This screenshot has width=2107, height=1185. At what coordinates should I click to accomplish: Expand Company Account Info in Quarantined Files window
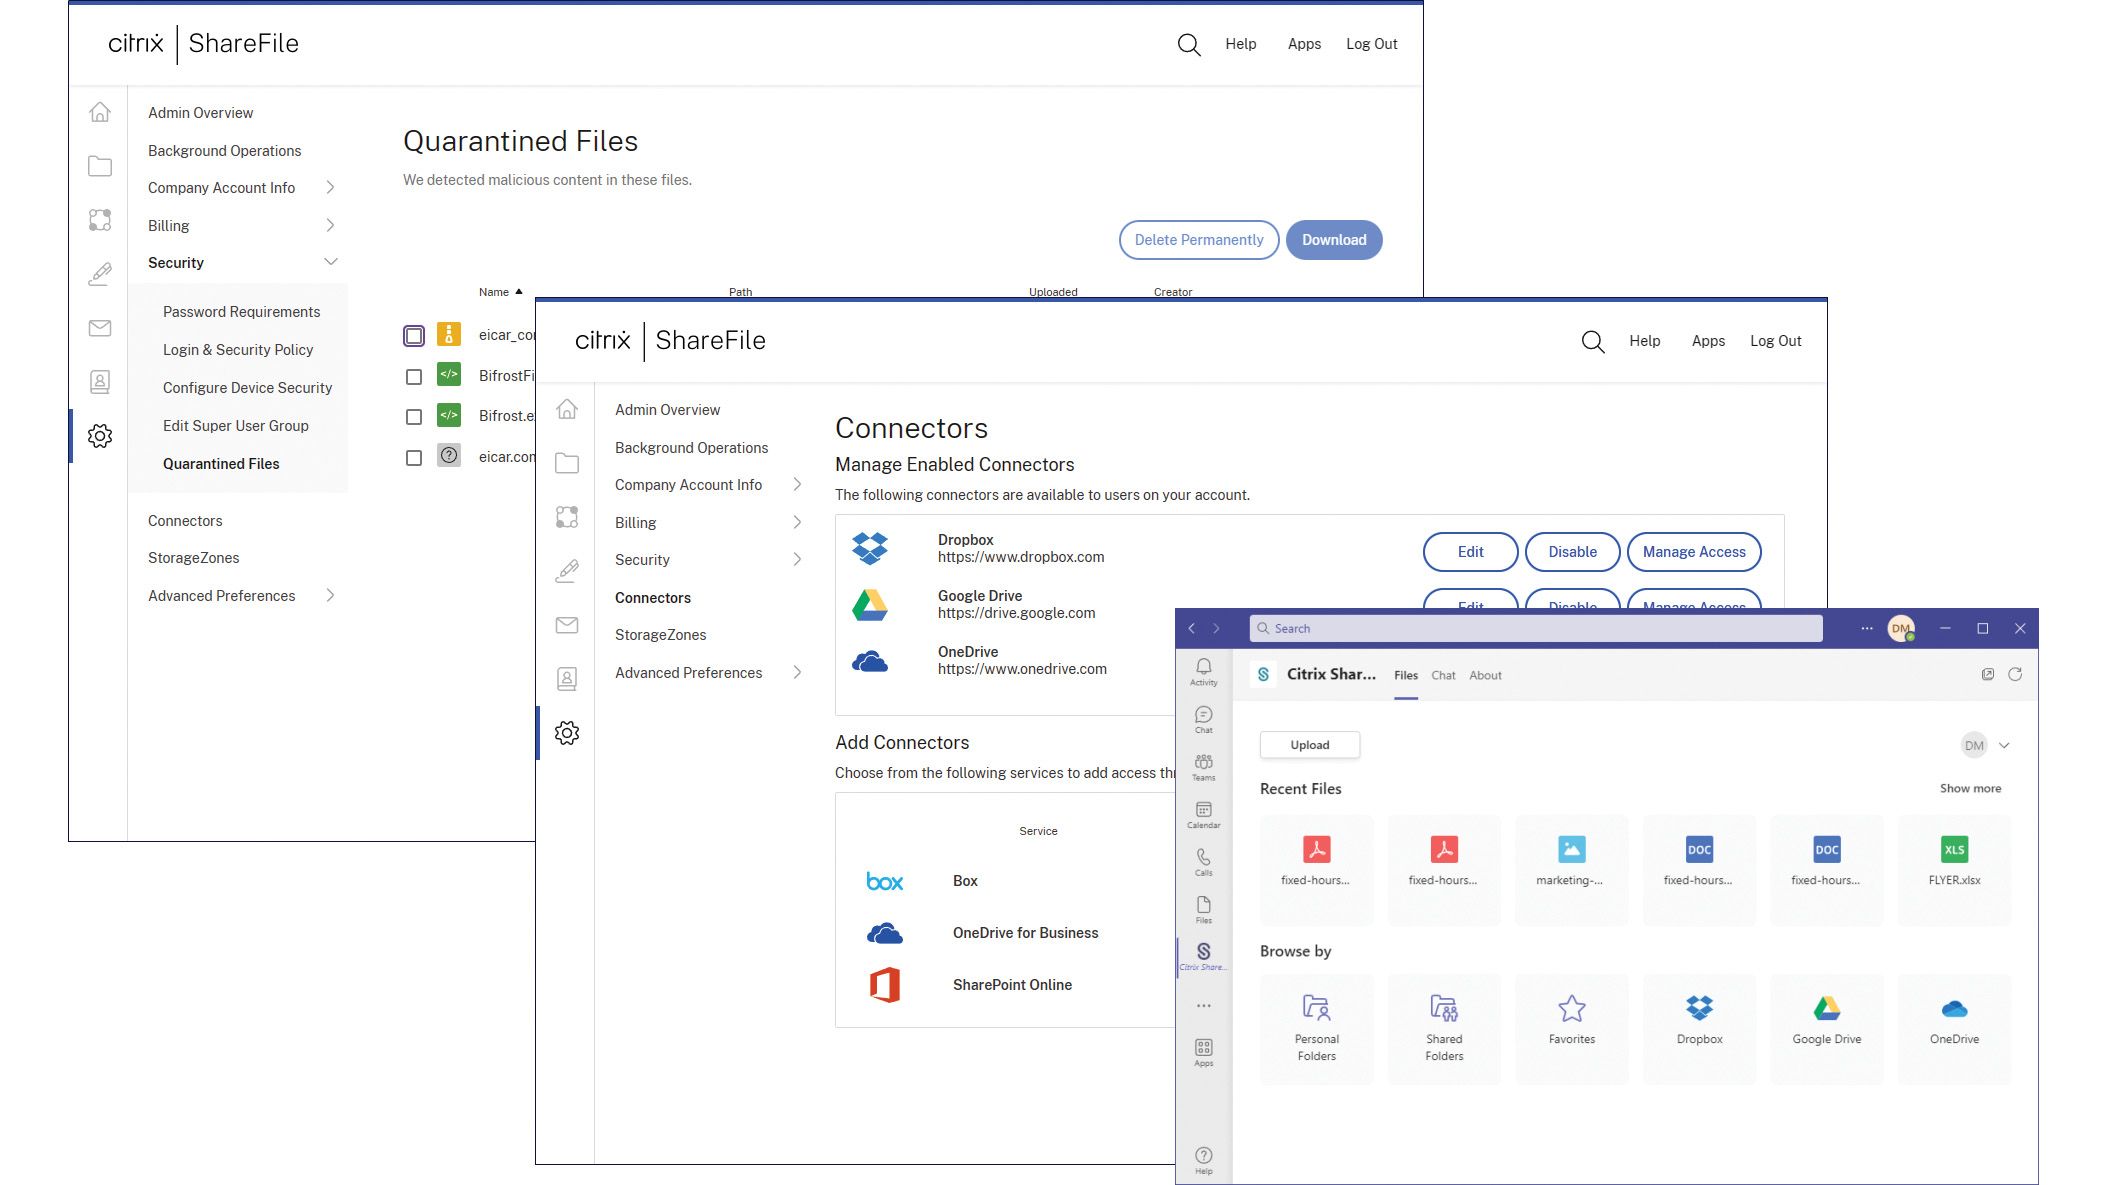[x=330, y=187]
